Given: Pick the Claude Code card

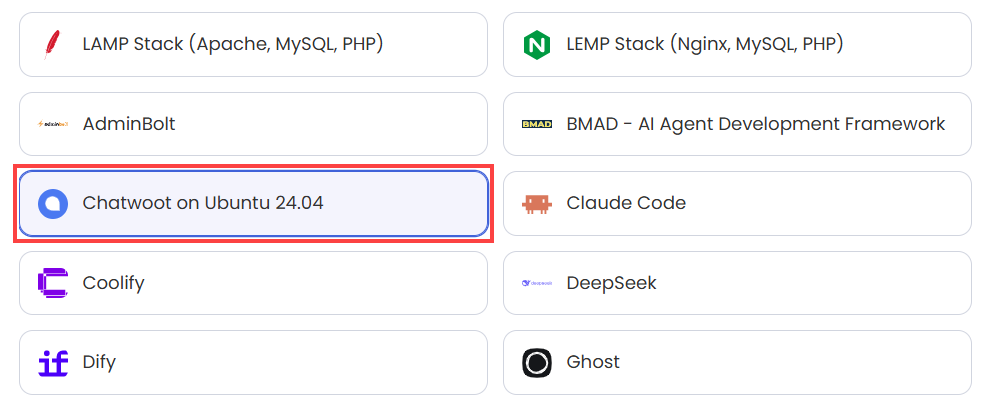Looking at the screenshot, I should point(737,204).
